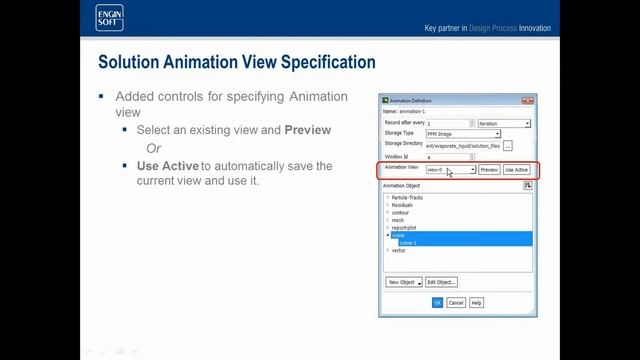This screenshot has width=640, height=360.
Task: Select the vector tree item
Action: click(398, 250)
